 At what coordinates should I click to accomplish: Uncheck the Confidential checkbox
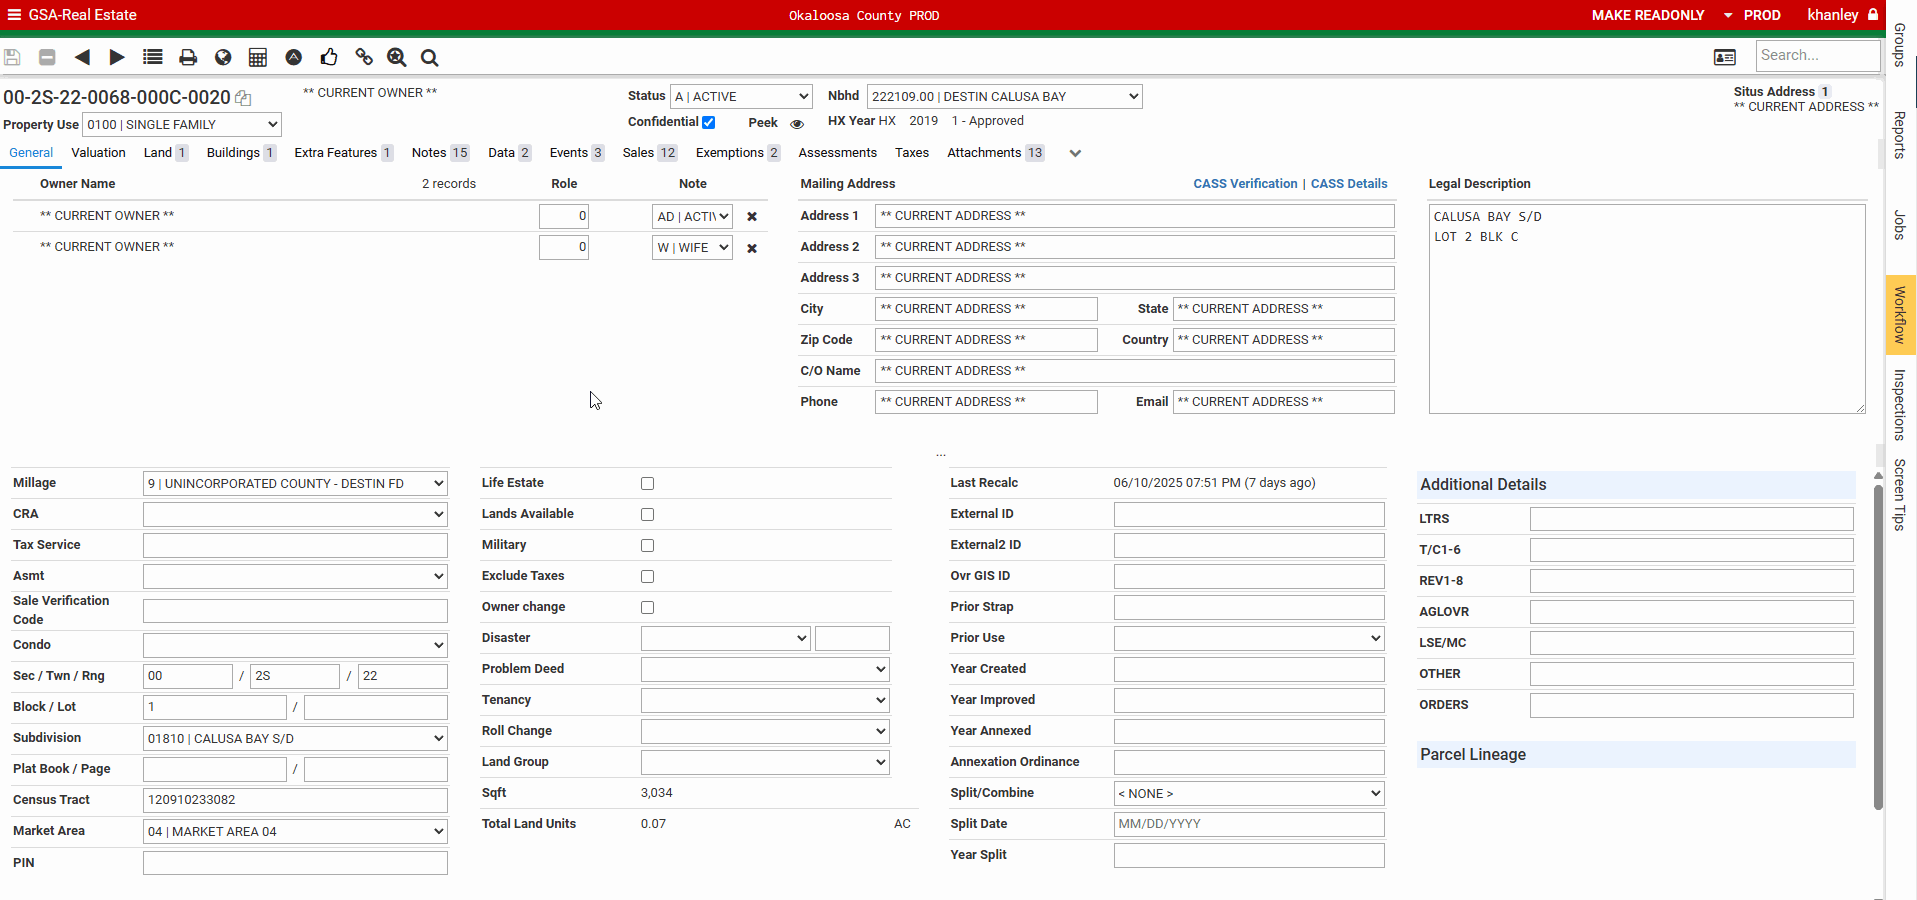click(x=709, y=122)
